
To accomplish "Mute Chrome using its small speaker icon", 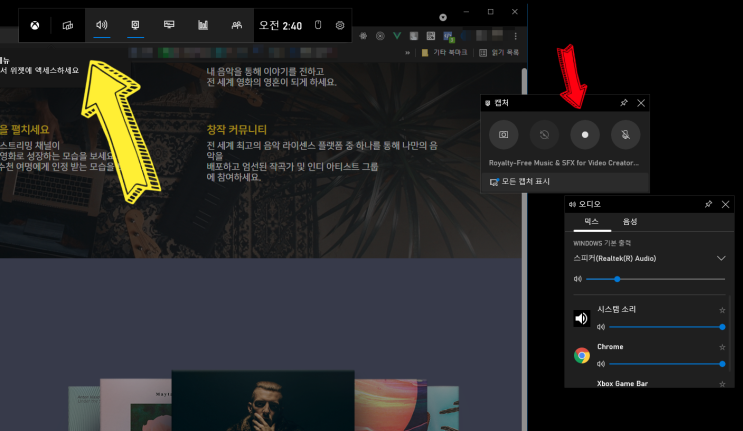I will 601,364.
